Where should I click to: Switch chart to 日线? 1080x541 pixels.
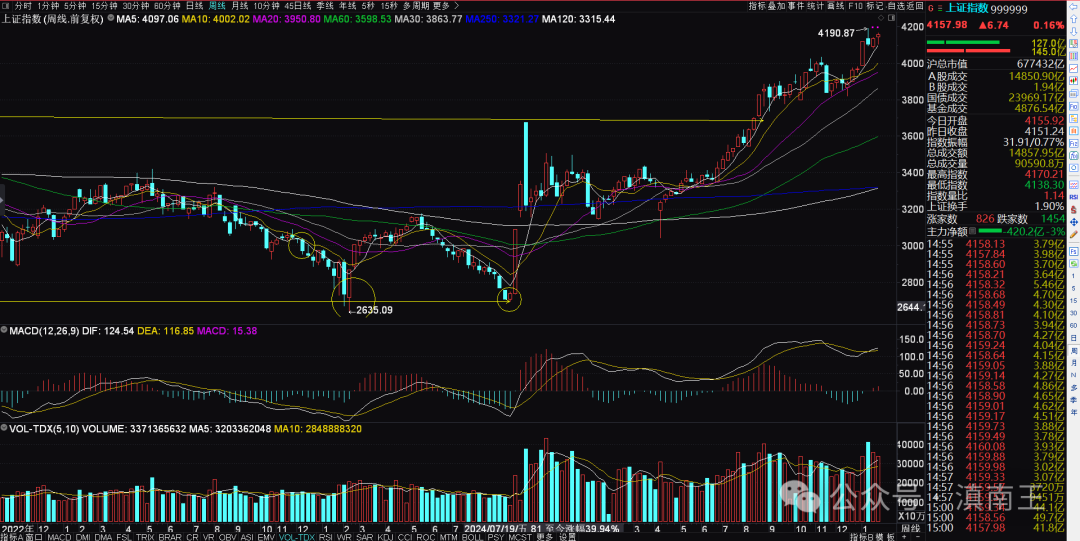[x=195, y=6]
